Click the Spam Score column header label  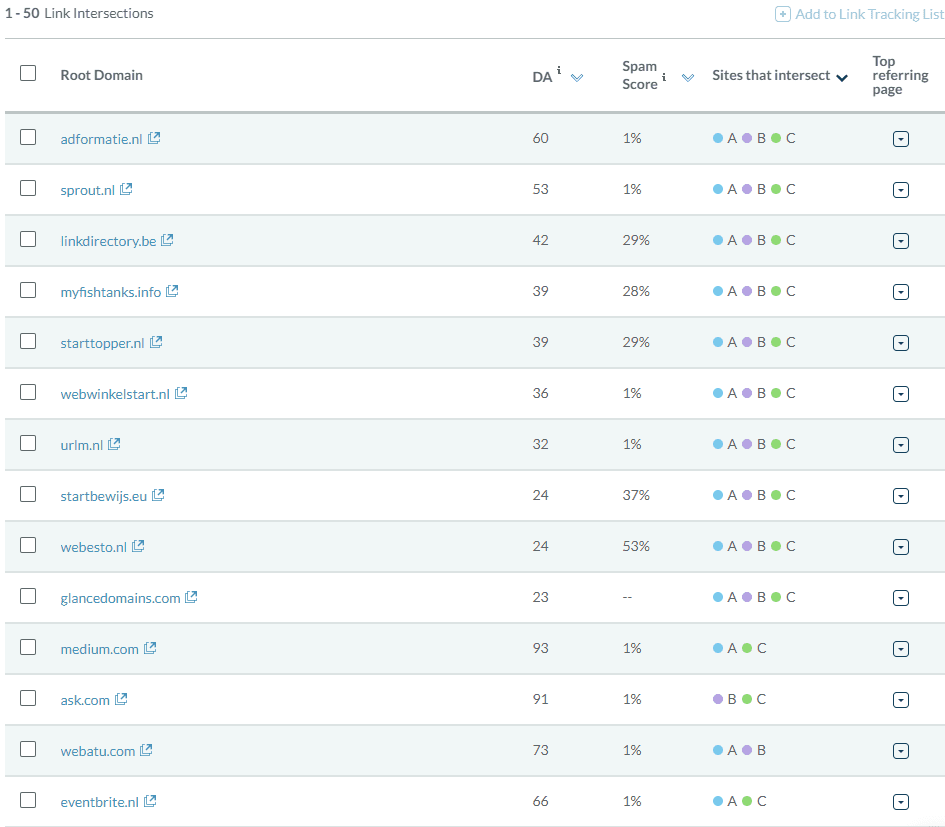point(639,75)
